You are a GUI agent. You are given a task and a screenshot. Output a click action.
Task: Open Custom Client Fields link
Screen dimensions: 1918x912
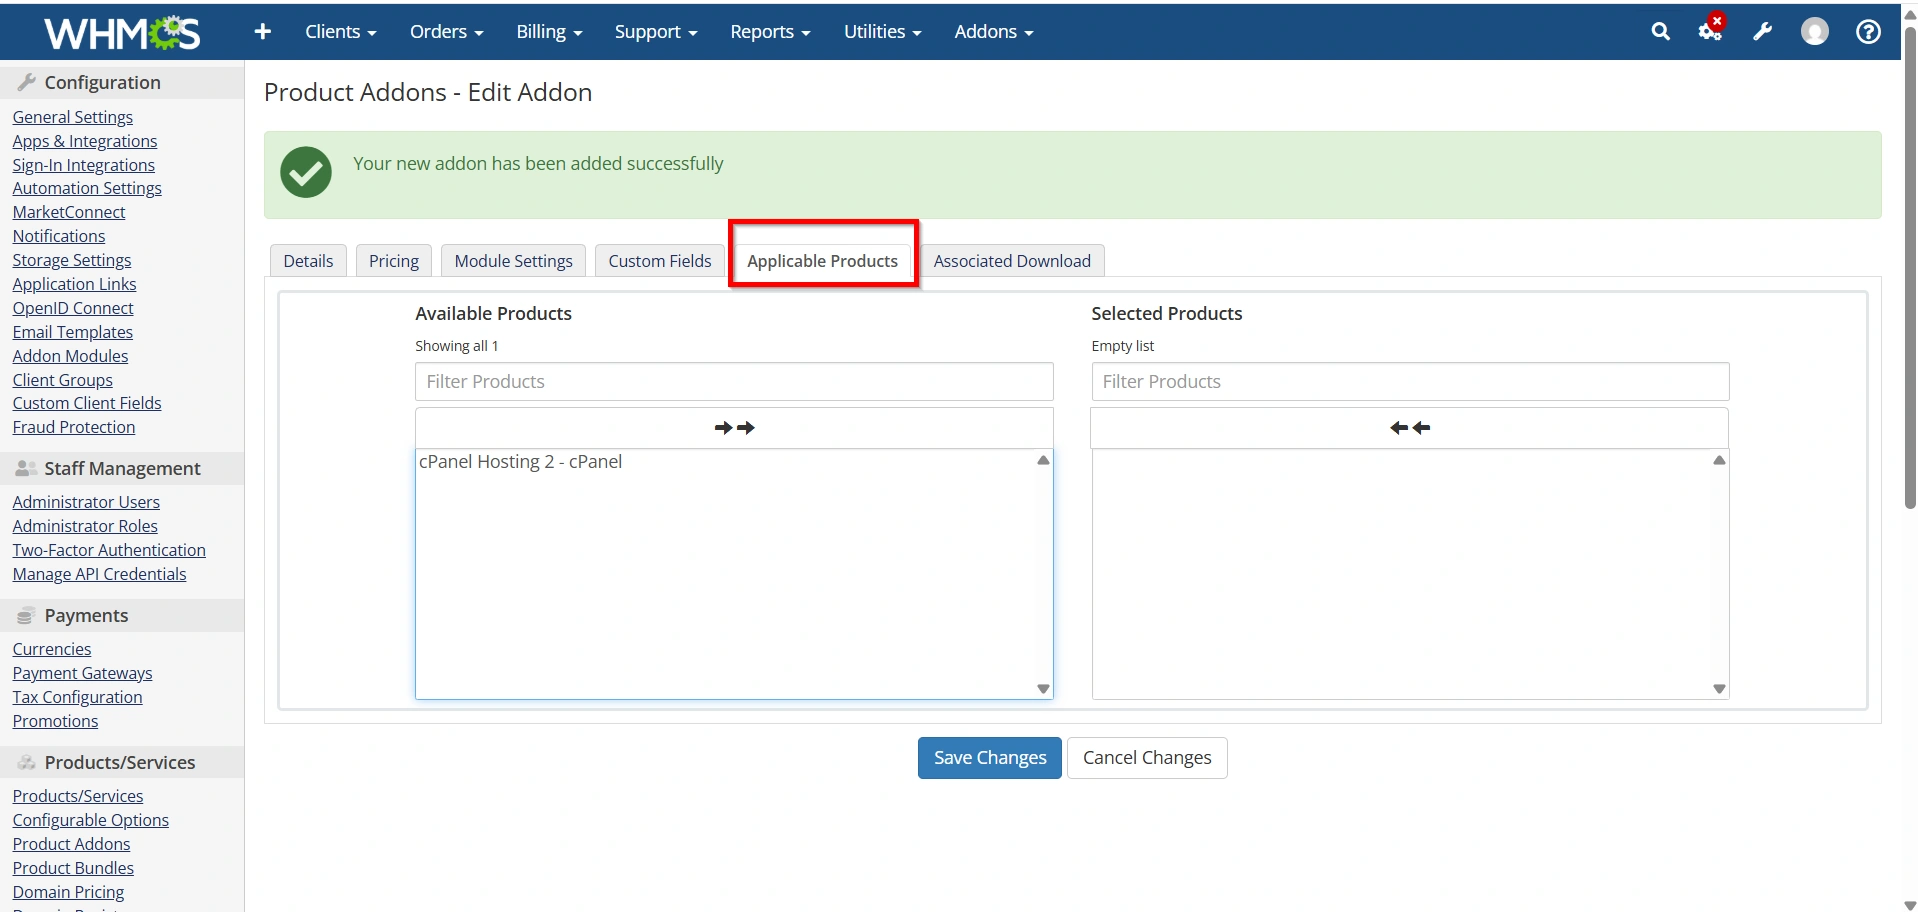pyautogui.click(x=87, y=403)
